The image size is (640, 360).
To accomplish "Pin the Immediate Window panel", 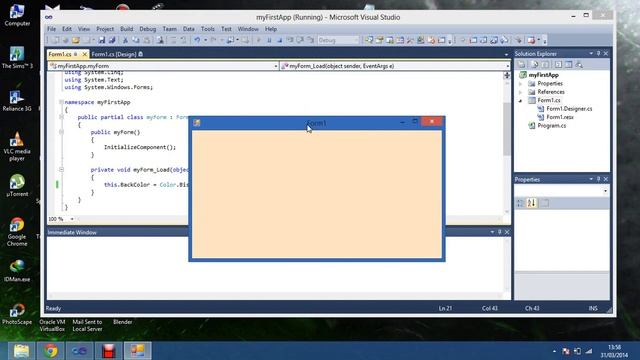I will 500,232.
